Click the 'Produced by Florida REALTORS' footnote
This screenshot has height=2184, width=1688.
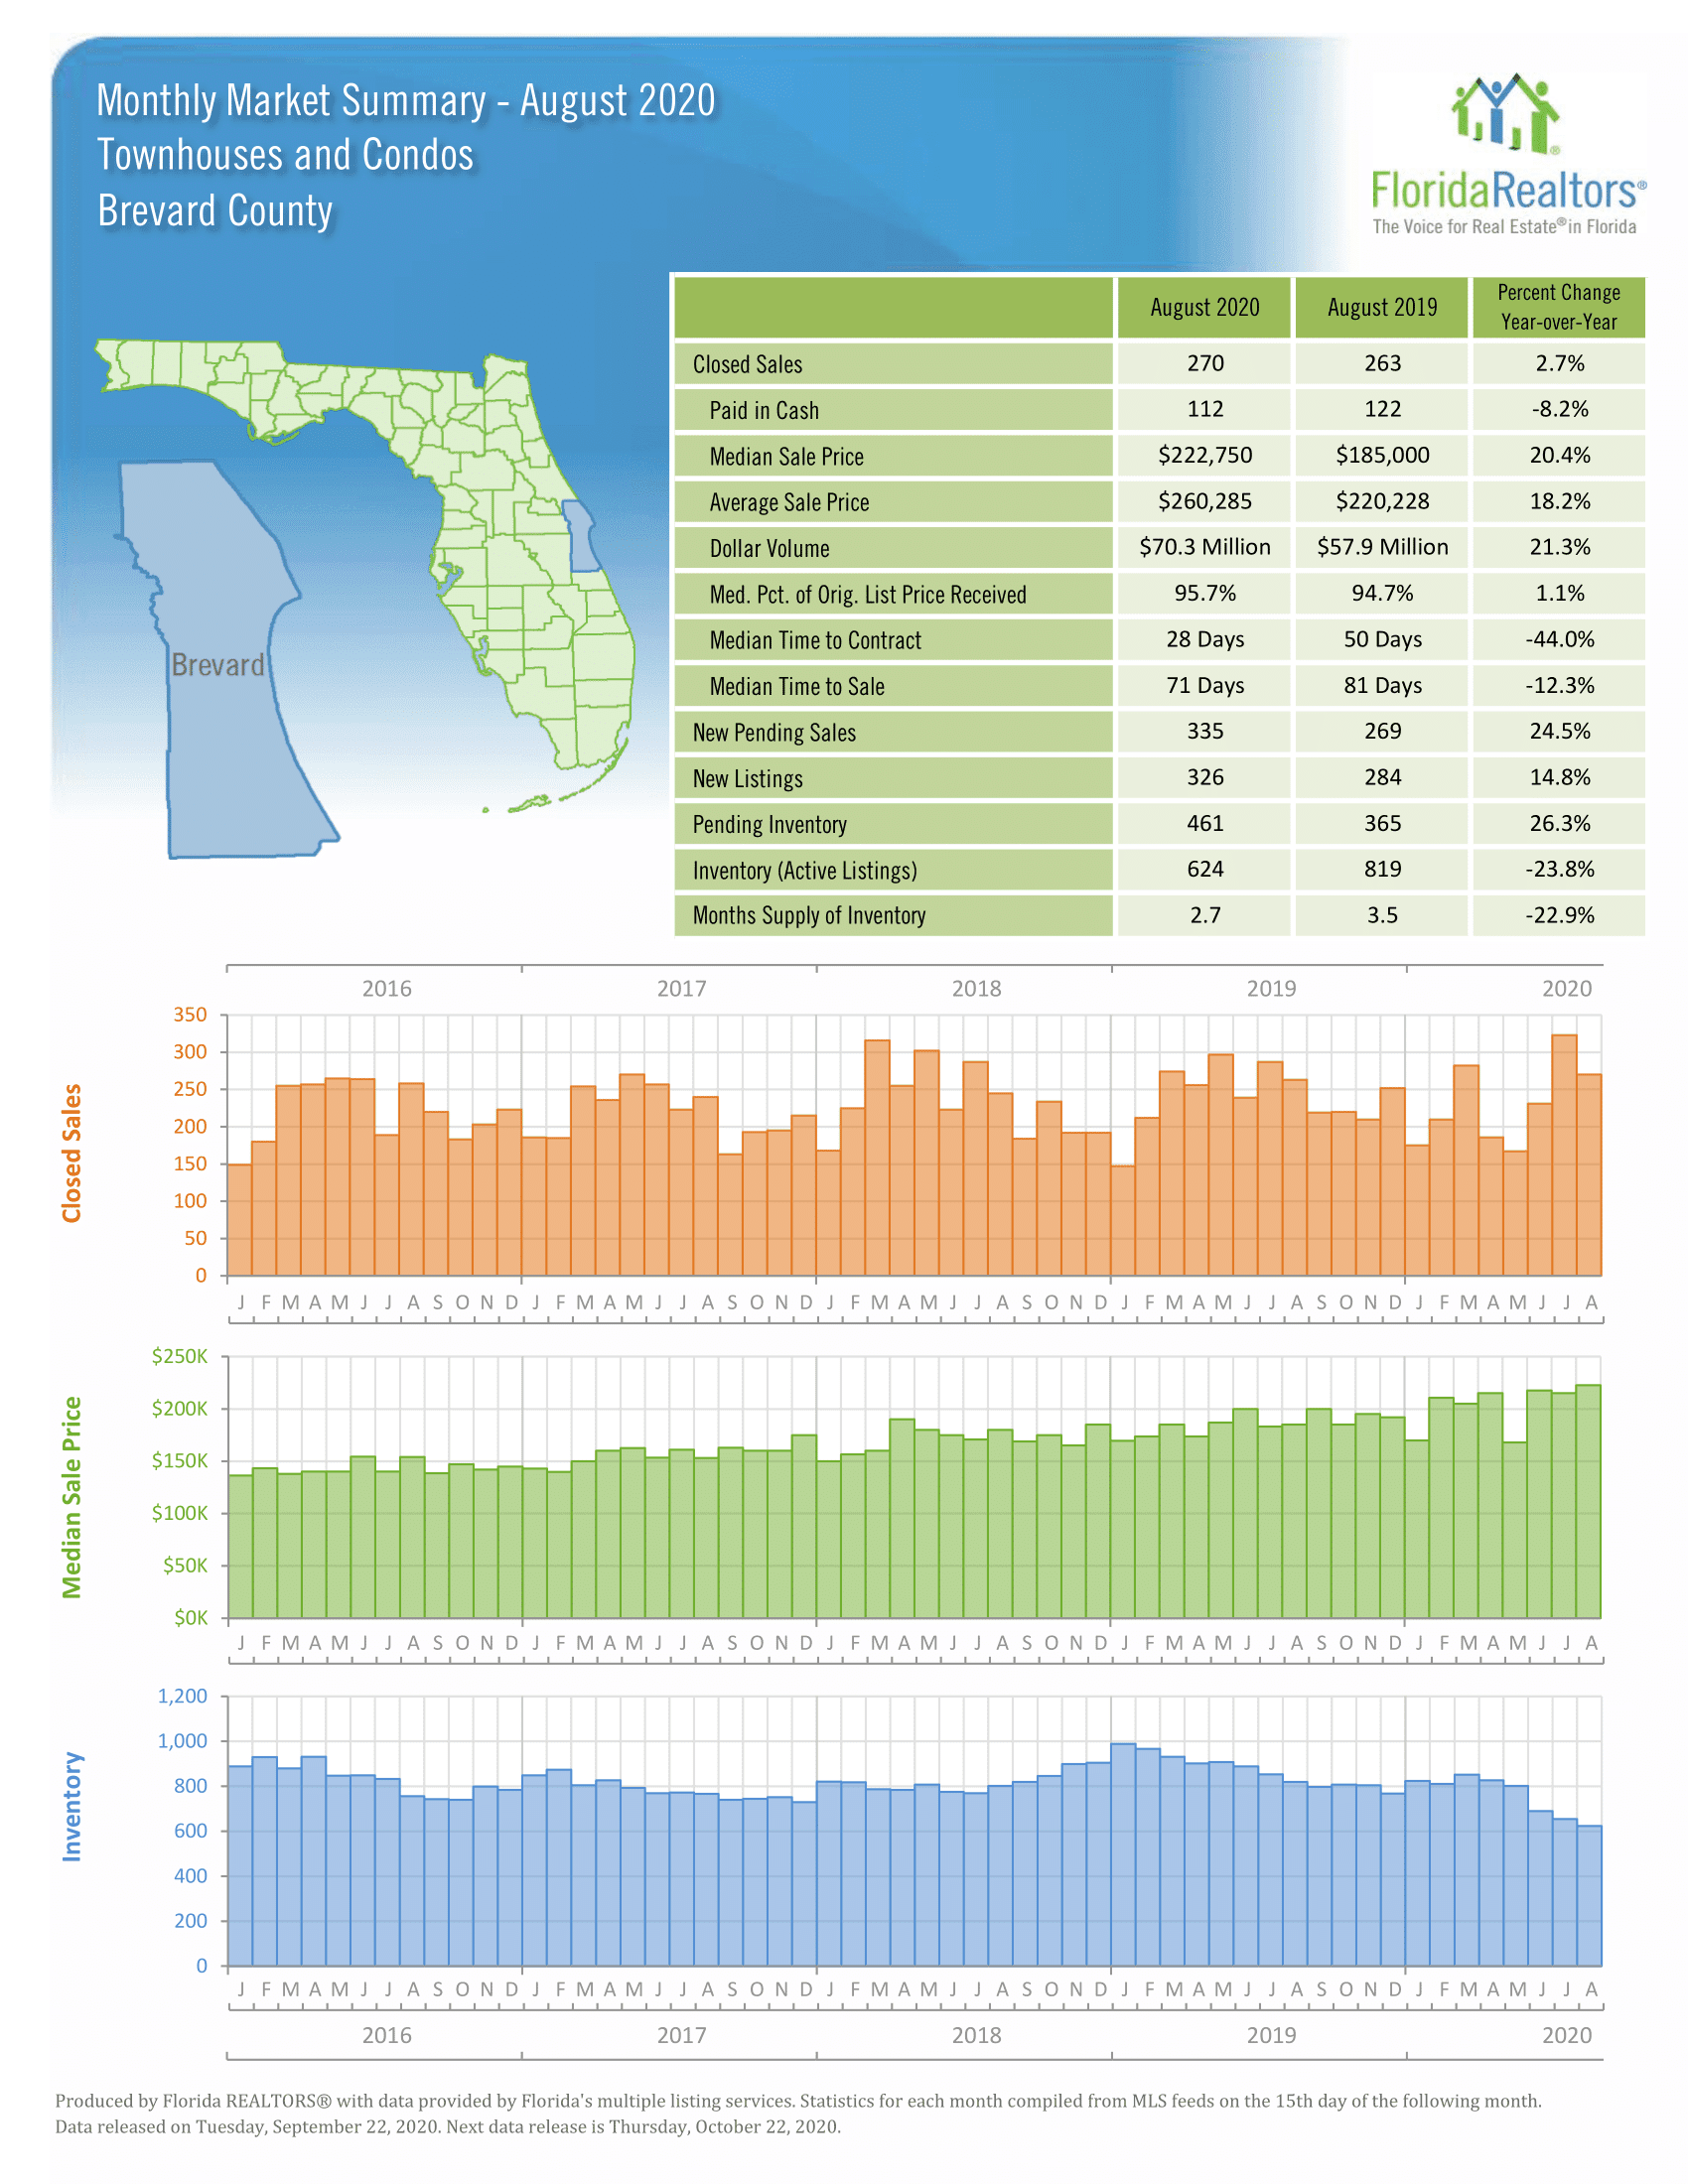798,2113
